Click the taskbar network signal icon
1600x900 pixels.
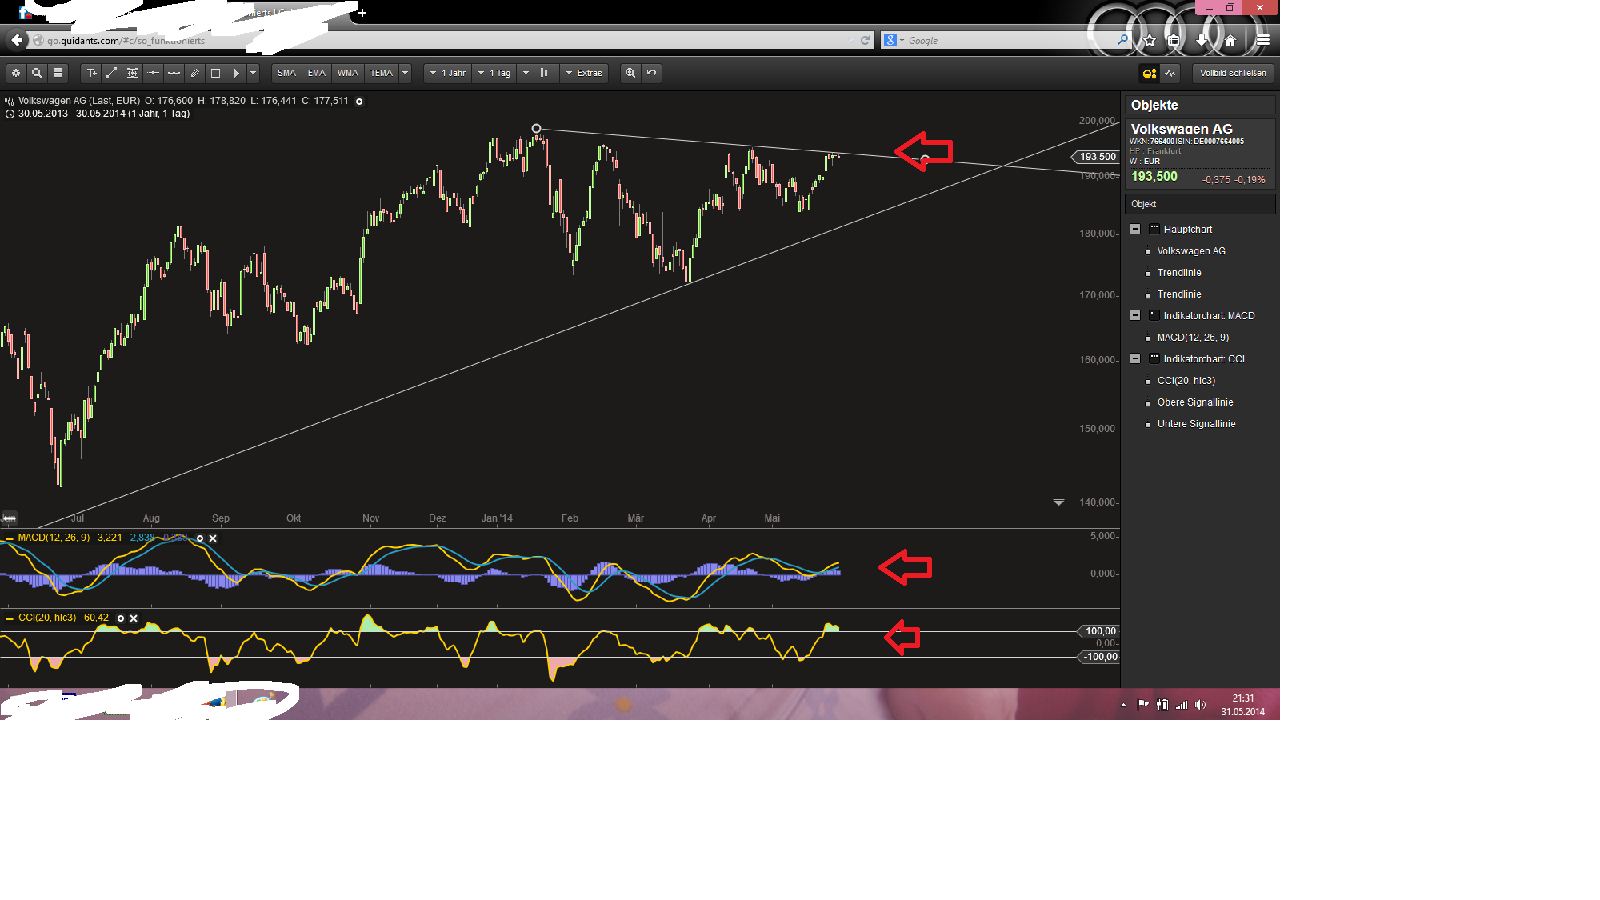pyautogui.click(x=1181, y=705)
